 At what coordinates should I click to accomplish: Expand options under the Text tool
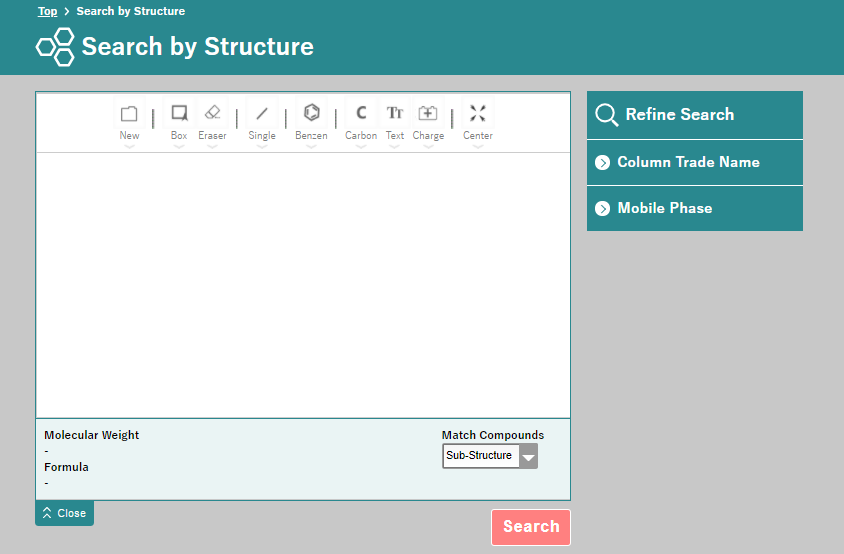395,146
